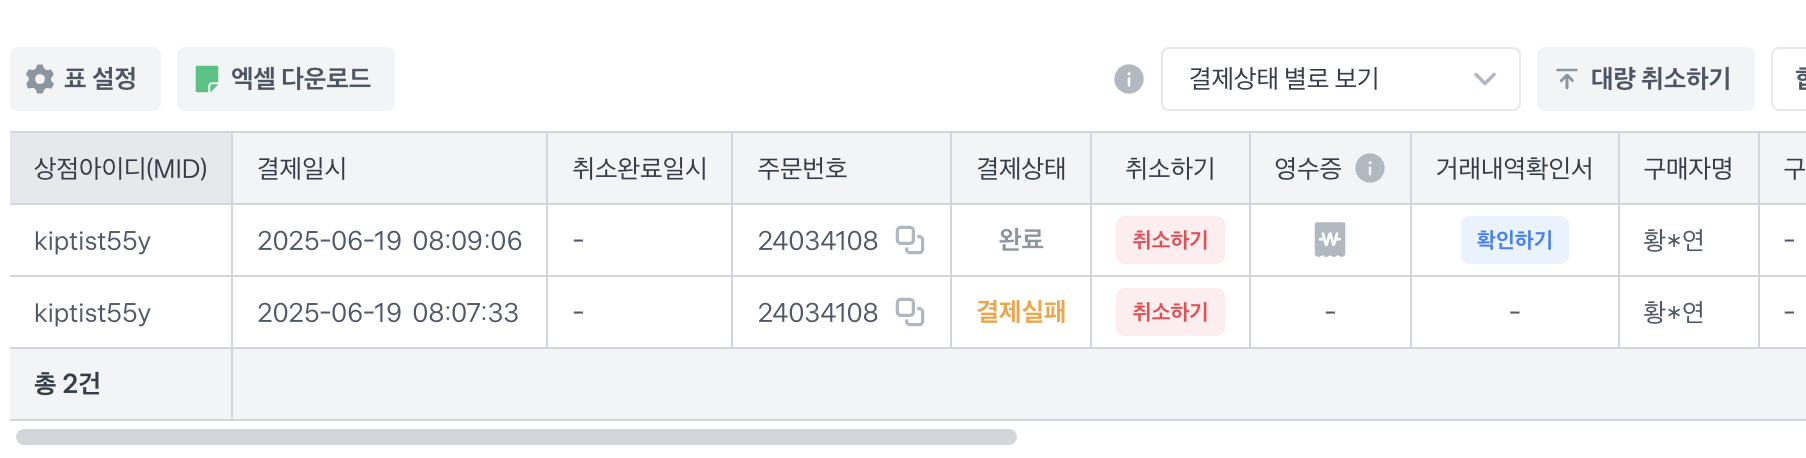Open table settings via the gear icon
This screenshot has width=1806, height=458.
tap(40, 79)
